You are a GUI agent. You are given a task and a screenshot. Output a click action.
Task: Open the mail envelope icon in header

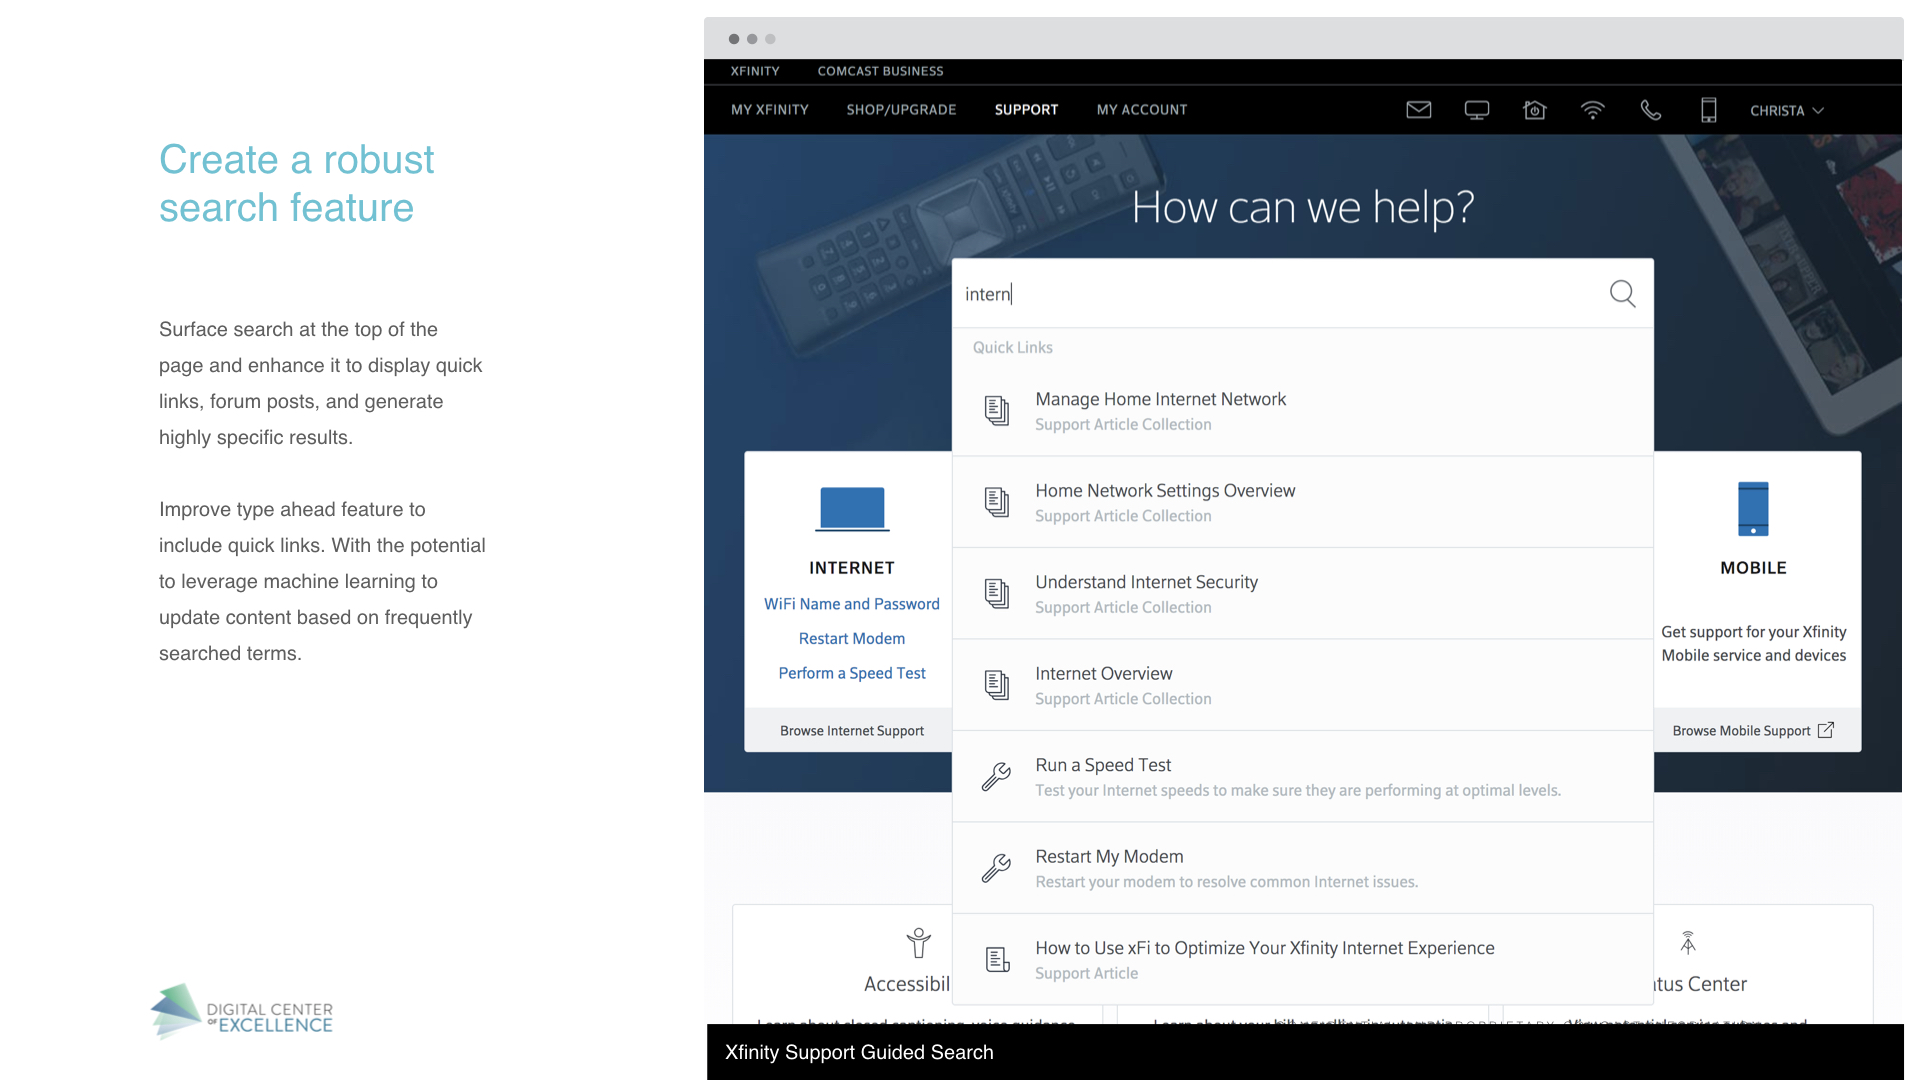click(x=1418, y=110)
